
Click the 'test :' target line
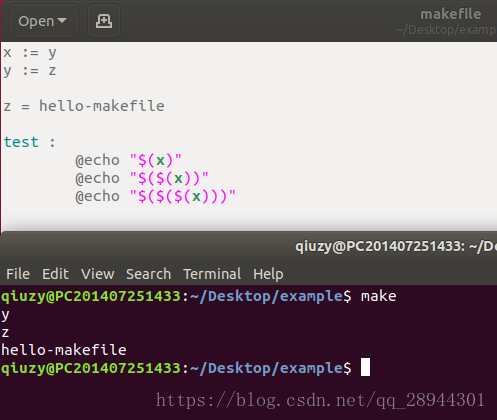pyautogui.click(x=30, y=142)
